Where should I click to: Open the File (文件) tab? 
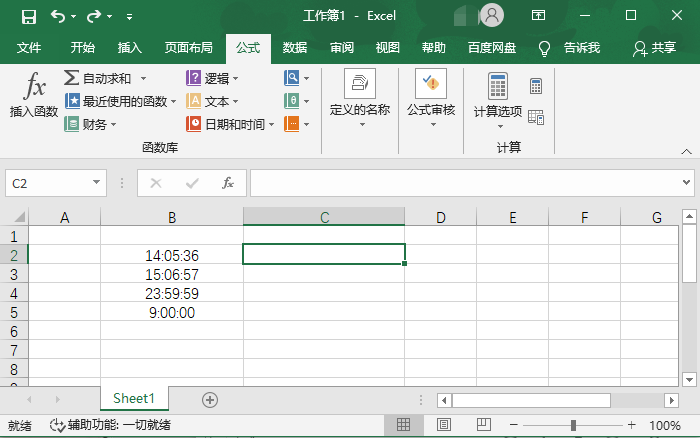[x=29, y=47]
